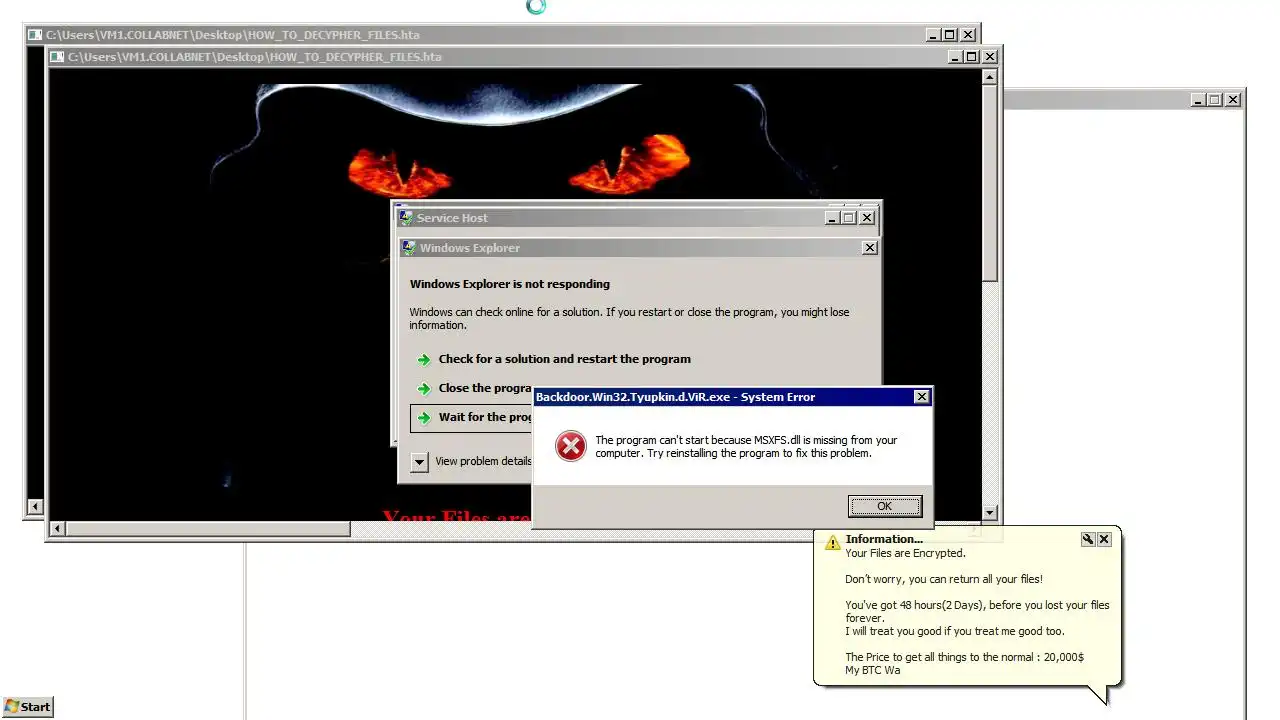Click the vertical scrollbar down arrow in front HTA
The image size is (1280, 720).
(x=990, y=512)
